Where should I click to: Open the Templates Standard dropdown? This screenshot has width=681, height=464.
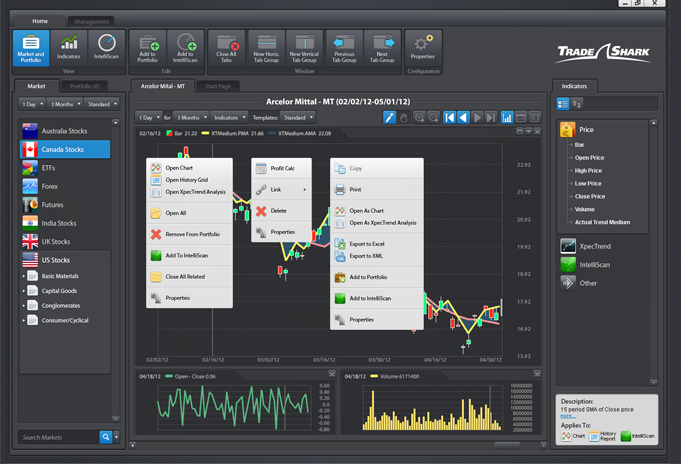pos(298,118)
